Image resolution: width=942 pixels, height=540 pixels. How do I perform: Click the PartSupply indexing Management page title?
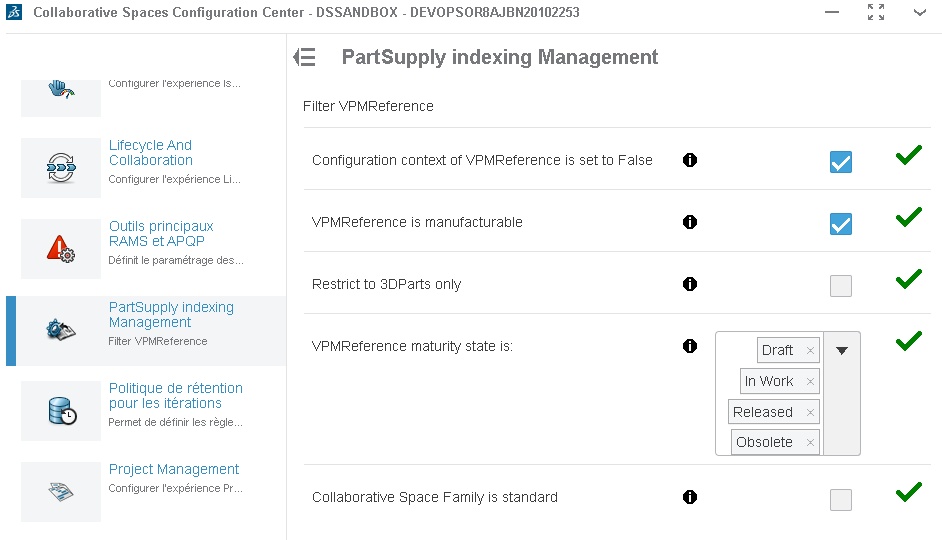coord(500,57)
